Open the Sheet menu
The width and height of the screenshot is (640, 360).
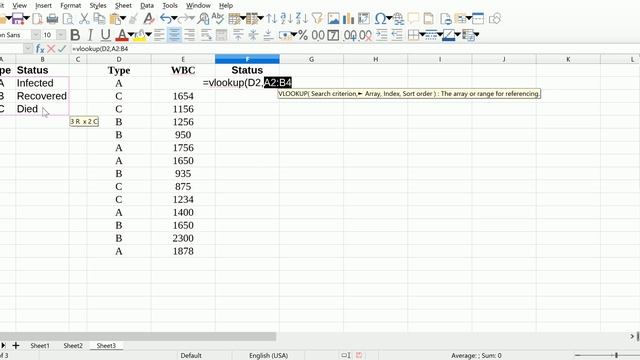click(123, 6)
